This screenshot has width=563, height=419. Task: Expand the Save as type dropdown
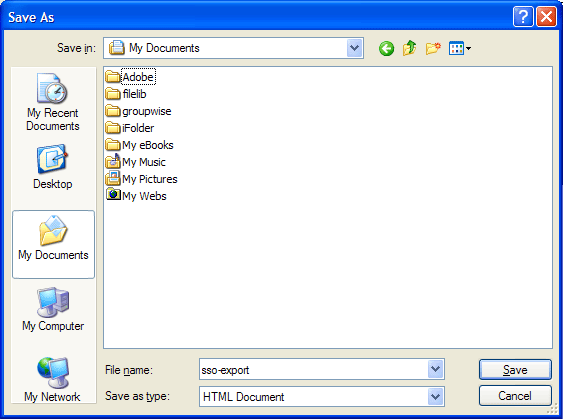pyautogui.click(x=436, y=397)
